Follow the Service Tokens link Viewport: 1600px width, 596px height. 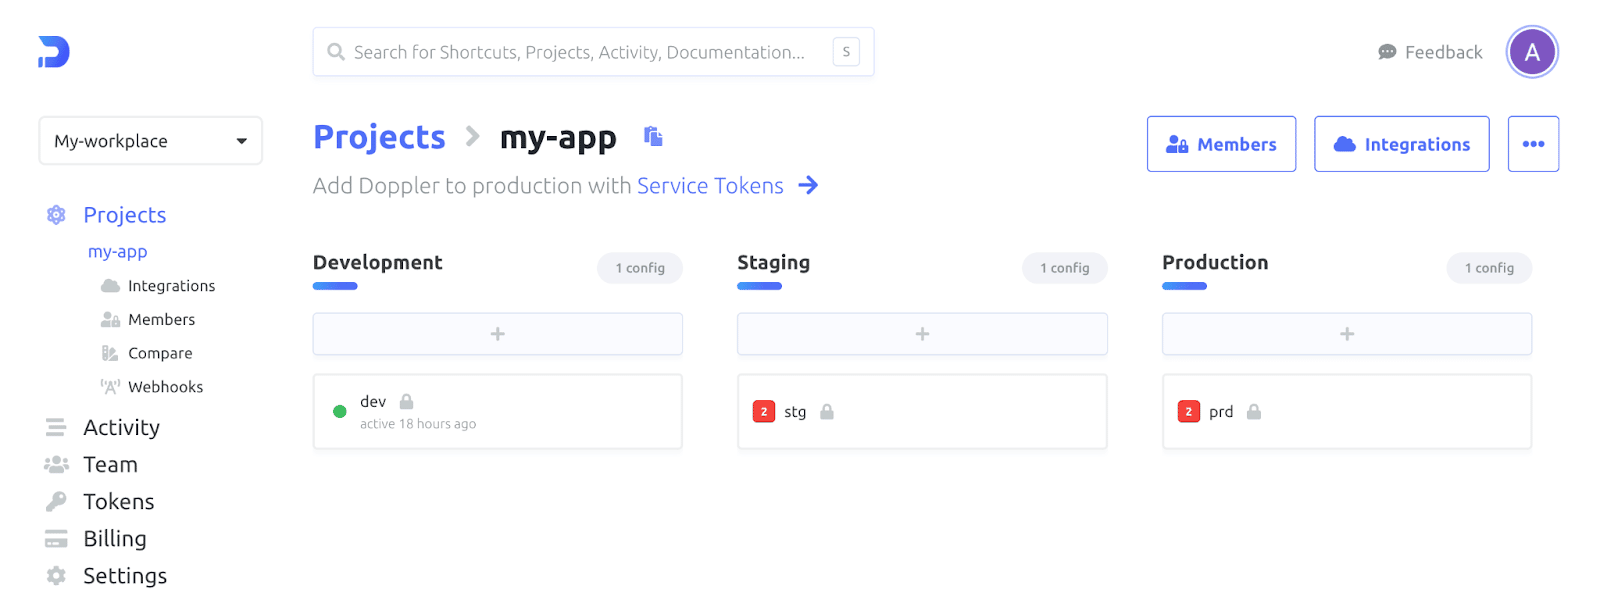coord(709,186)
